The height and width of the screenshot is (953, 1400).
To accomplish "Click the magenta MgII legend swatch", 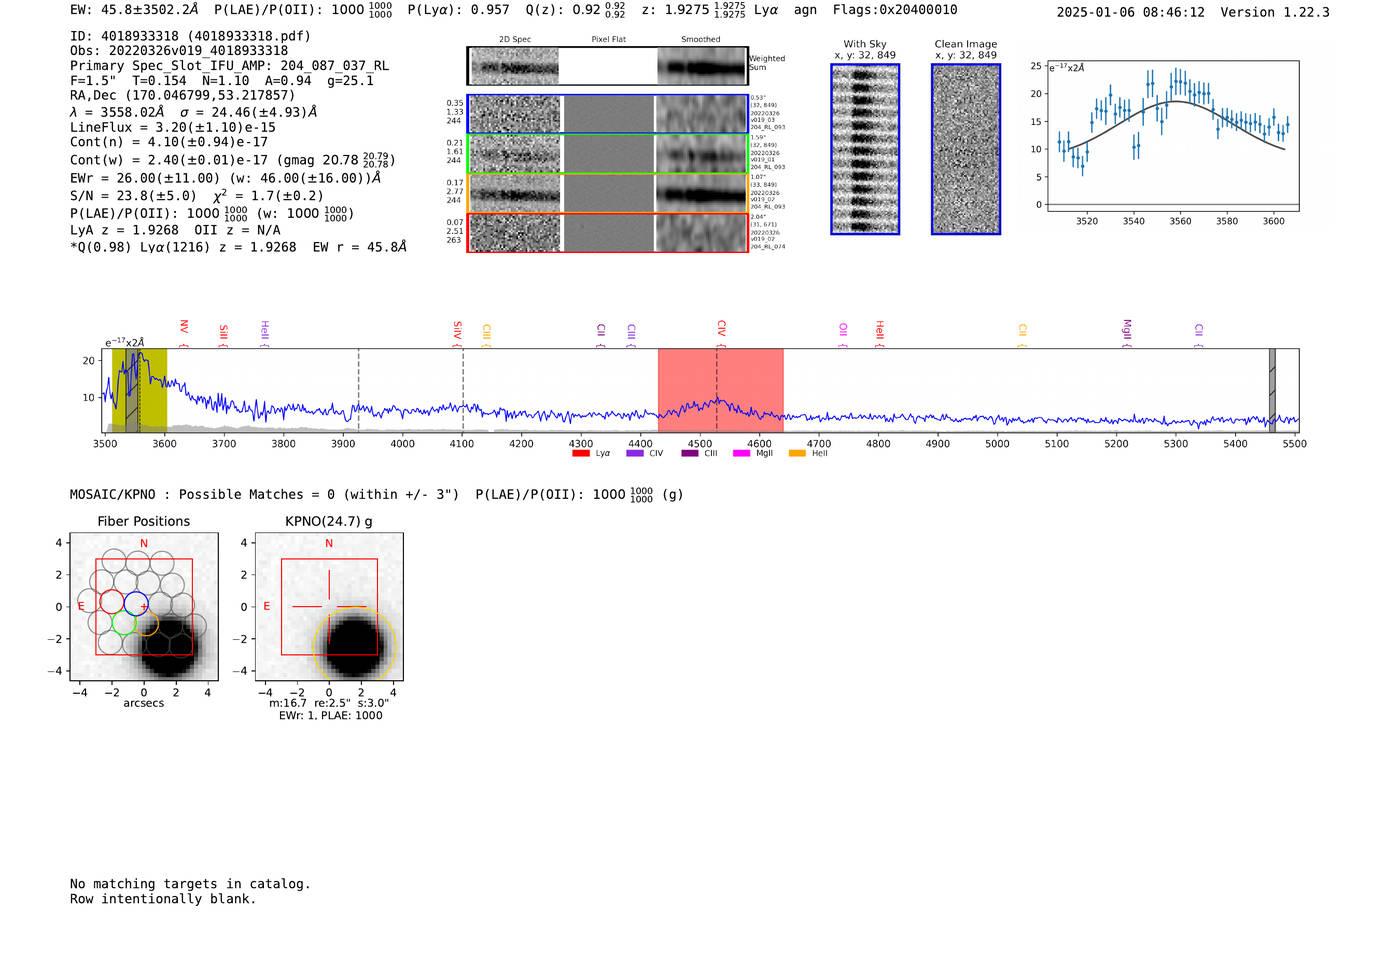I will [741, 454].
